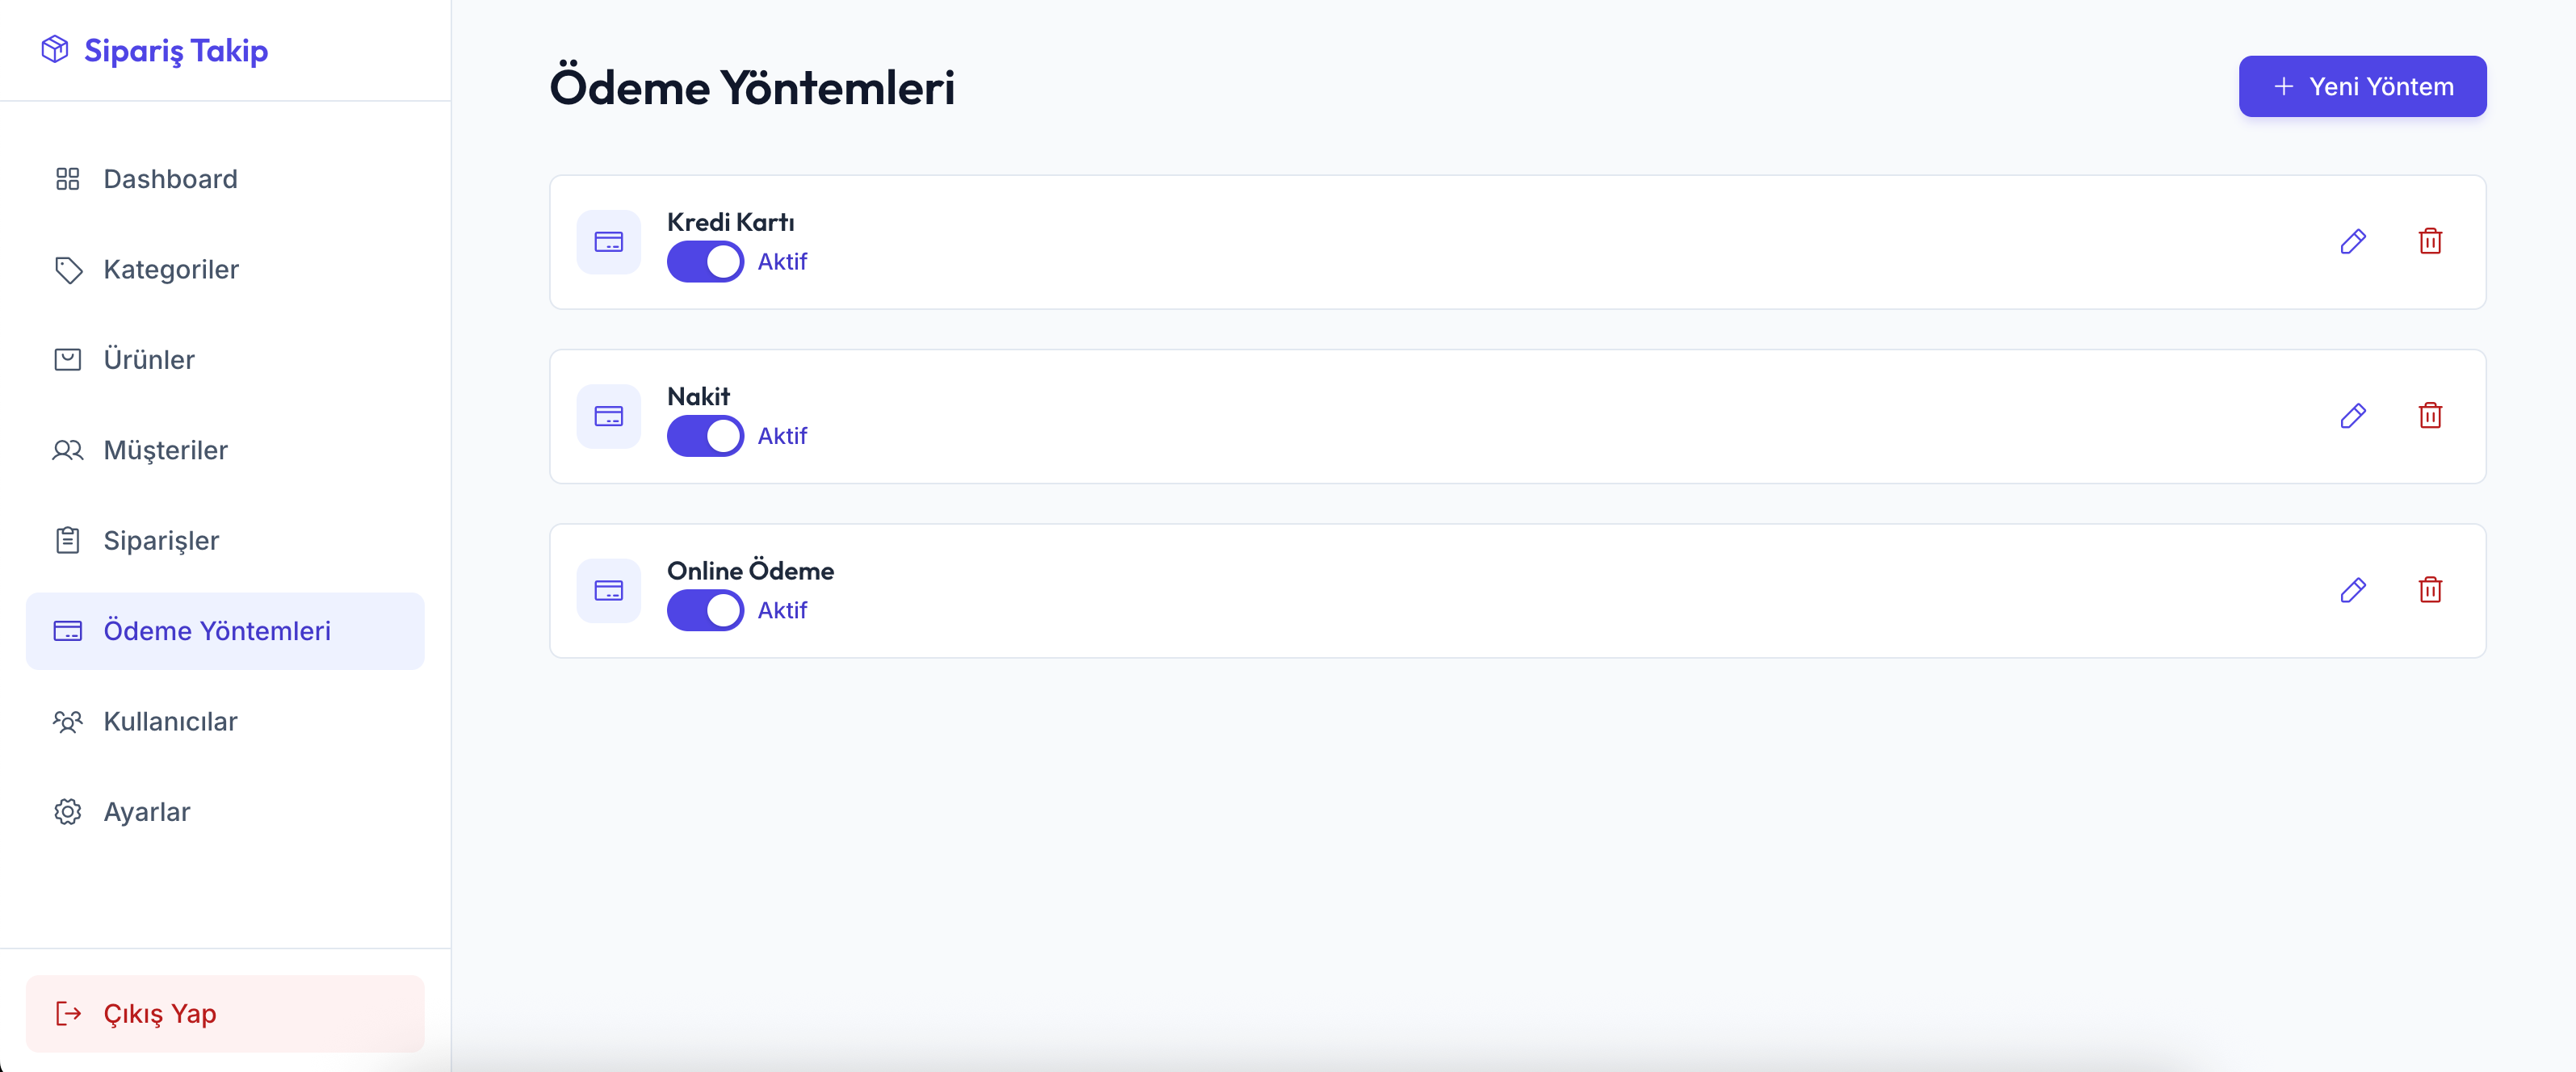
Task: Edit the Online Ödeme method
Action: pos(2353,590)
